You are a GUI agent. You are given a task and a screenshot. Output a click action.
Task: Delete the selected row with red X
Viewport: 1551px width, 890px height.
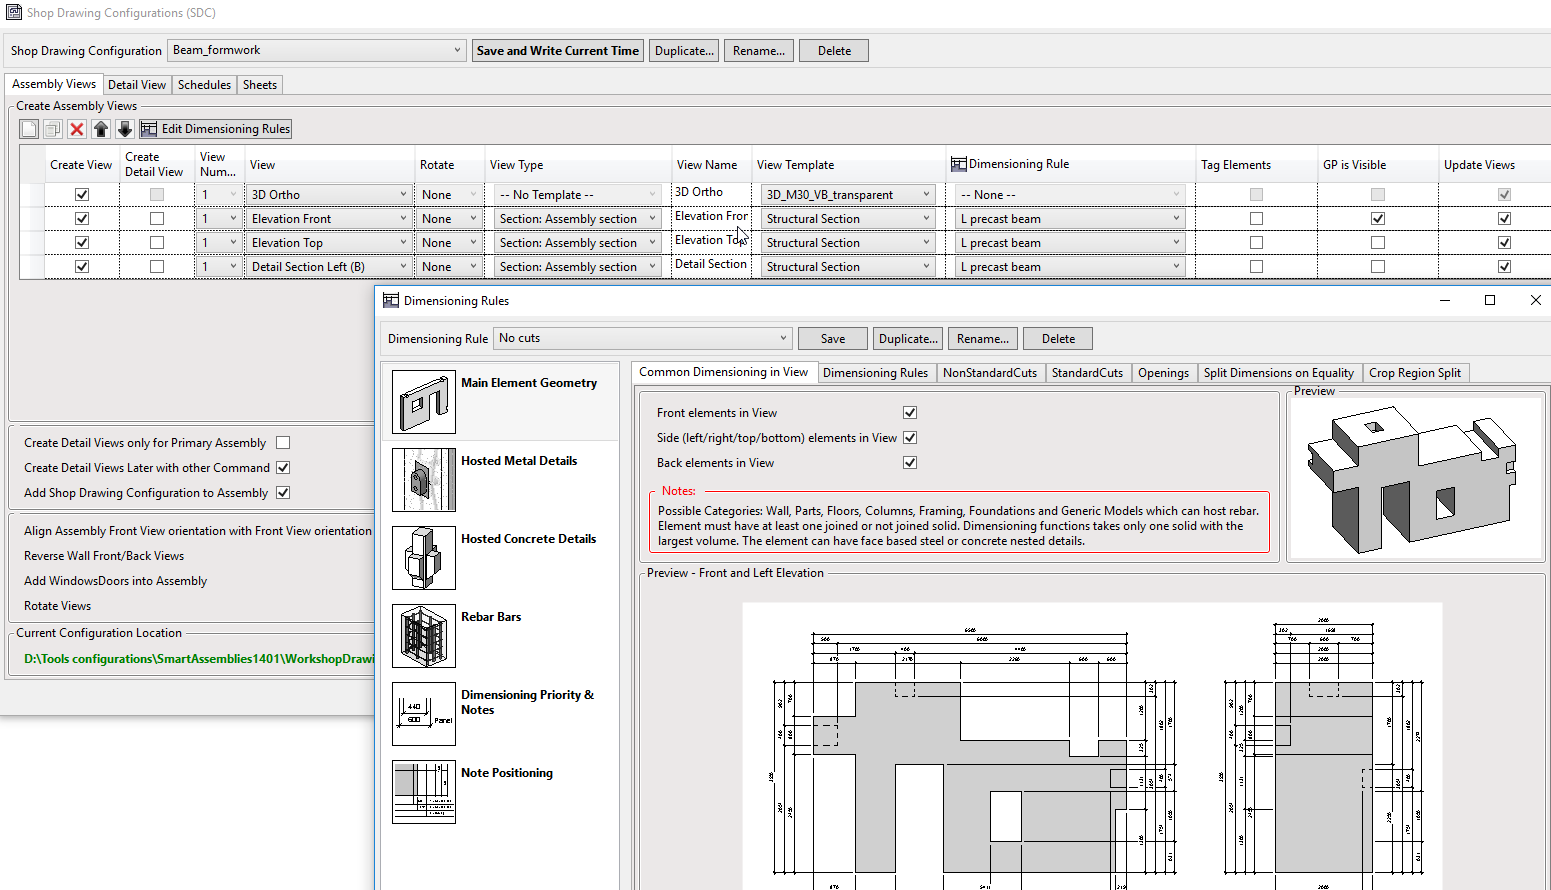(76, 128)
